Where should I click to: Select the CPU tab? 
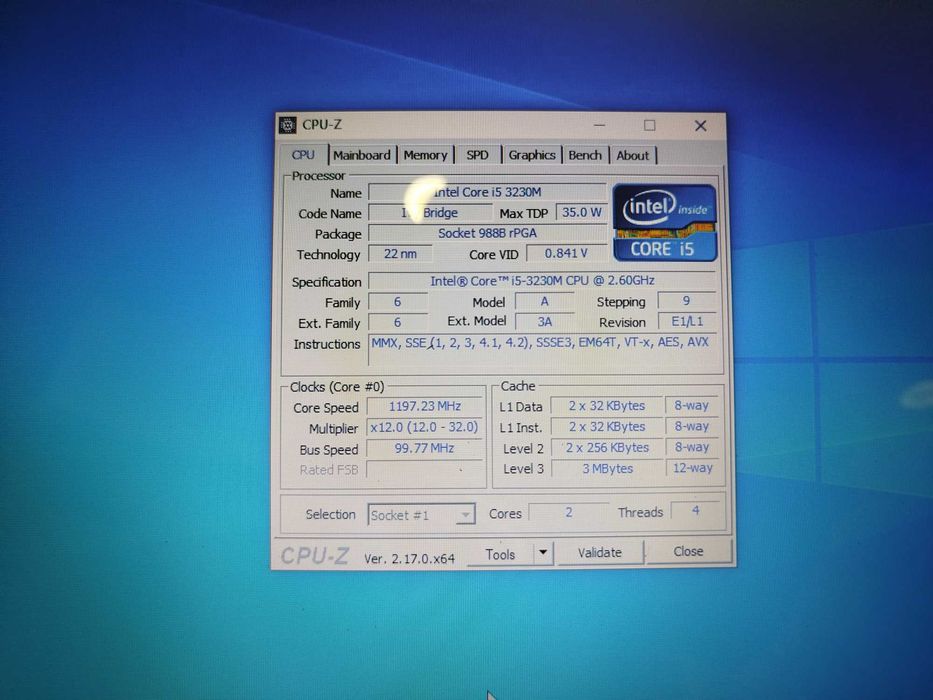click(x=303, y=155)
